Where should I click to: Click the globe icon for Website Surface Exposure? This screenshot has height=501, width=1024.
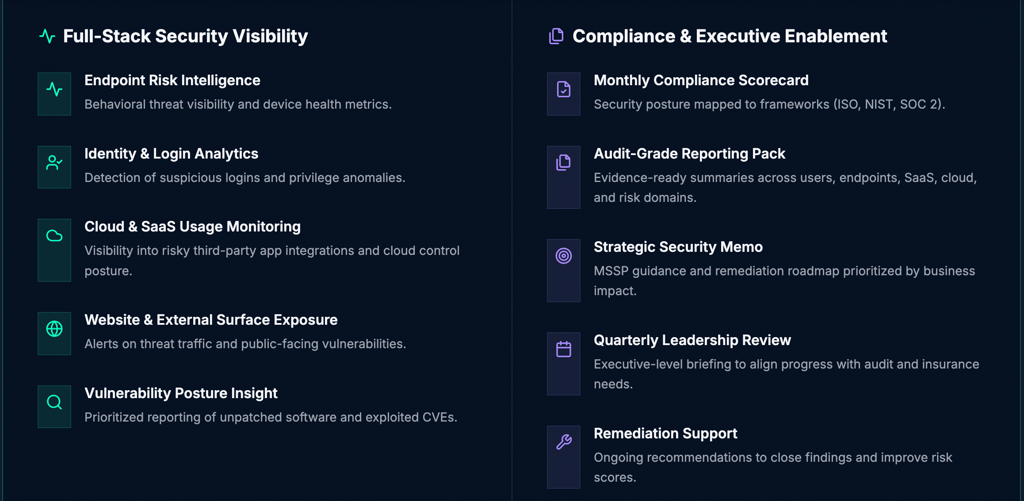(54, 329)
